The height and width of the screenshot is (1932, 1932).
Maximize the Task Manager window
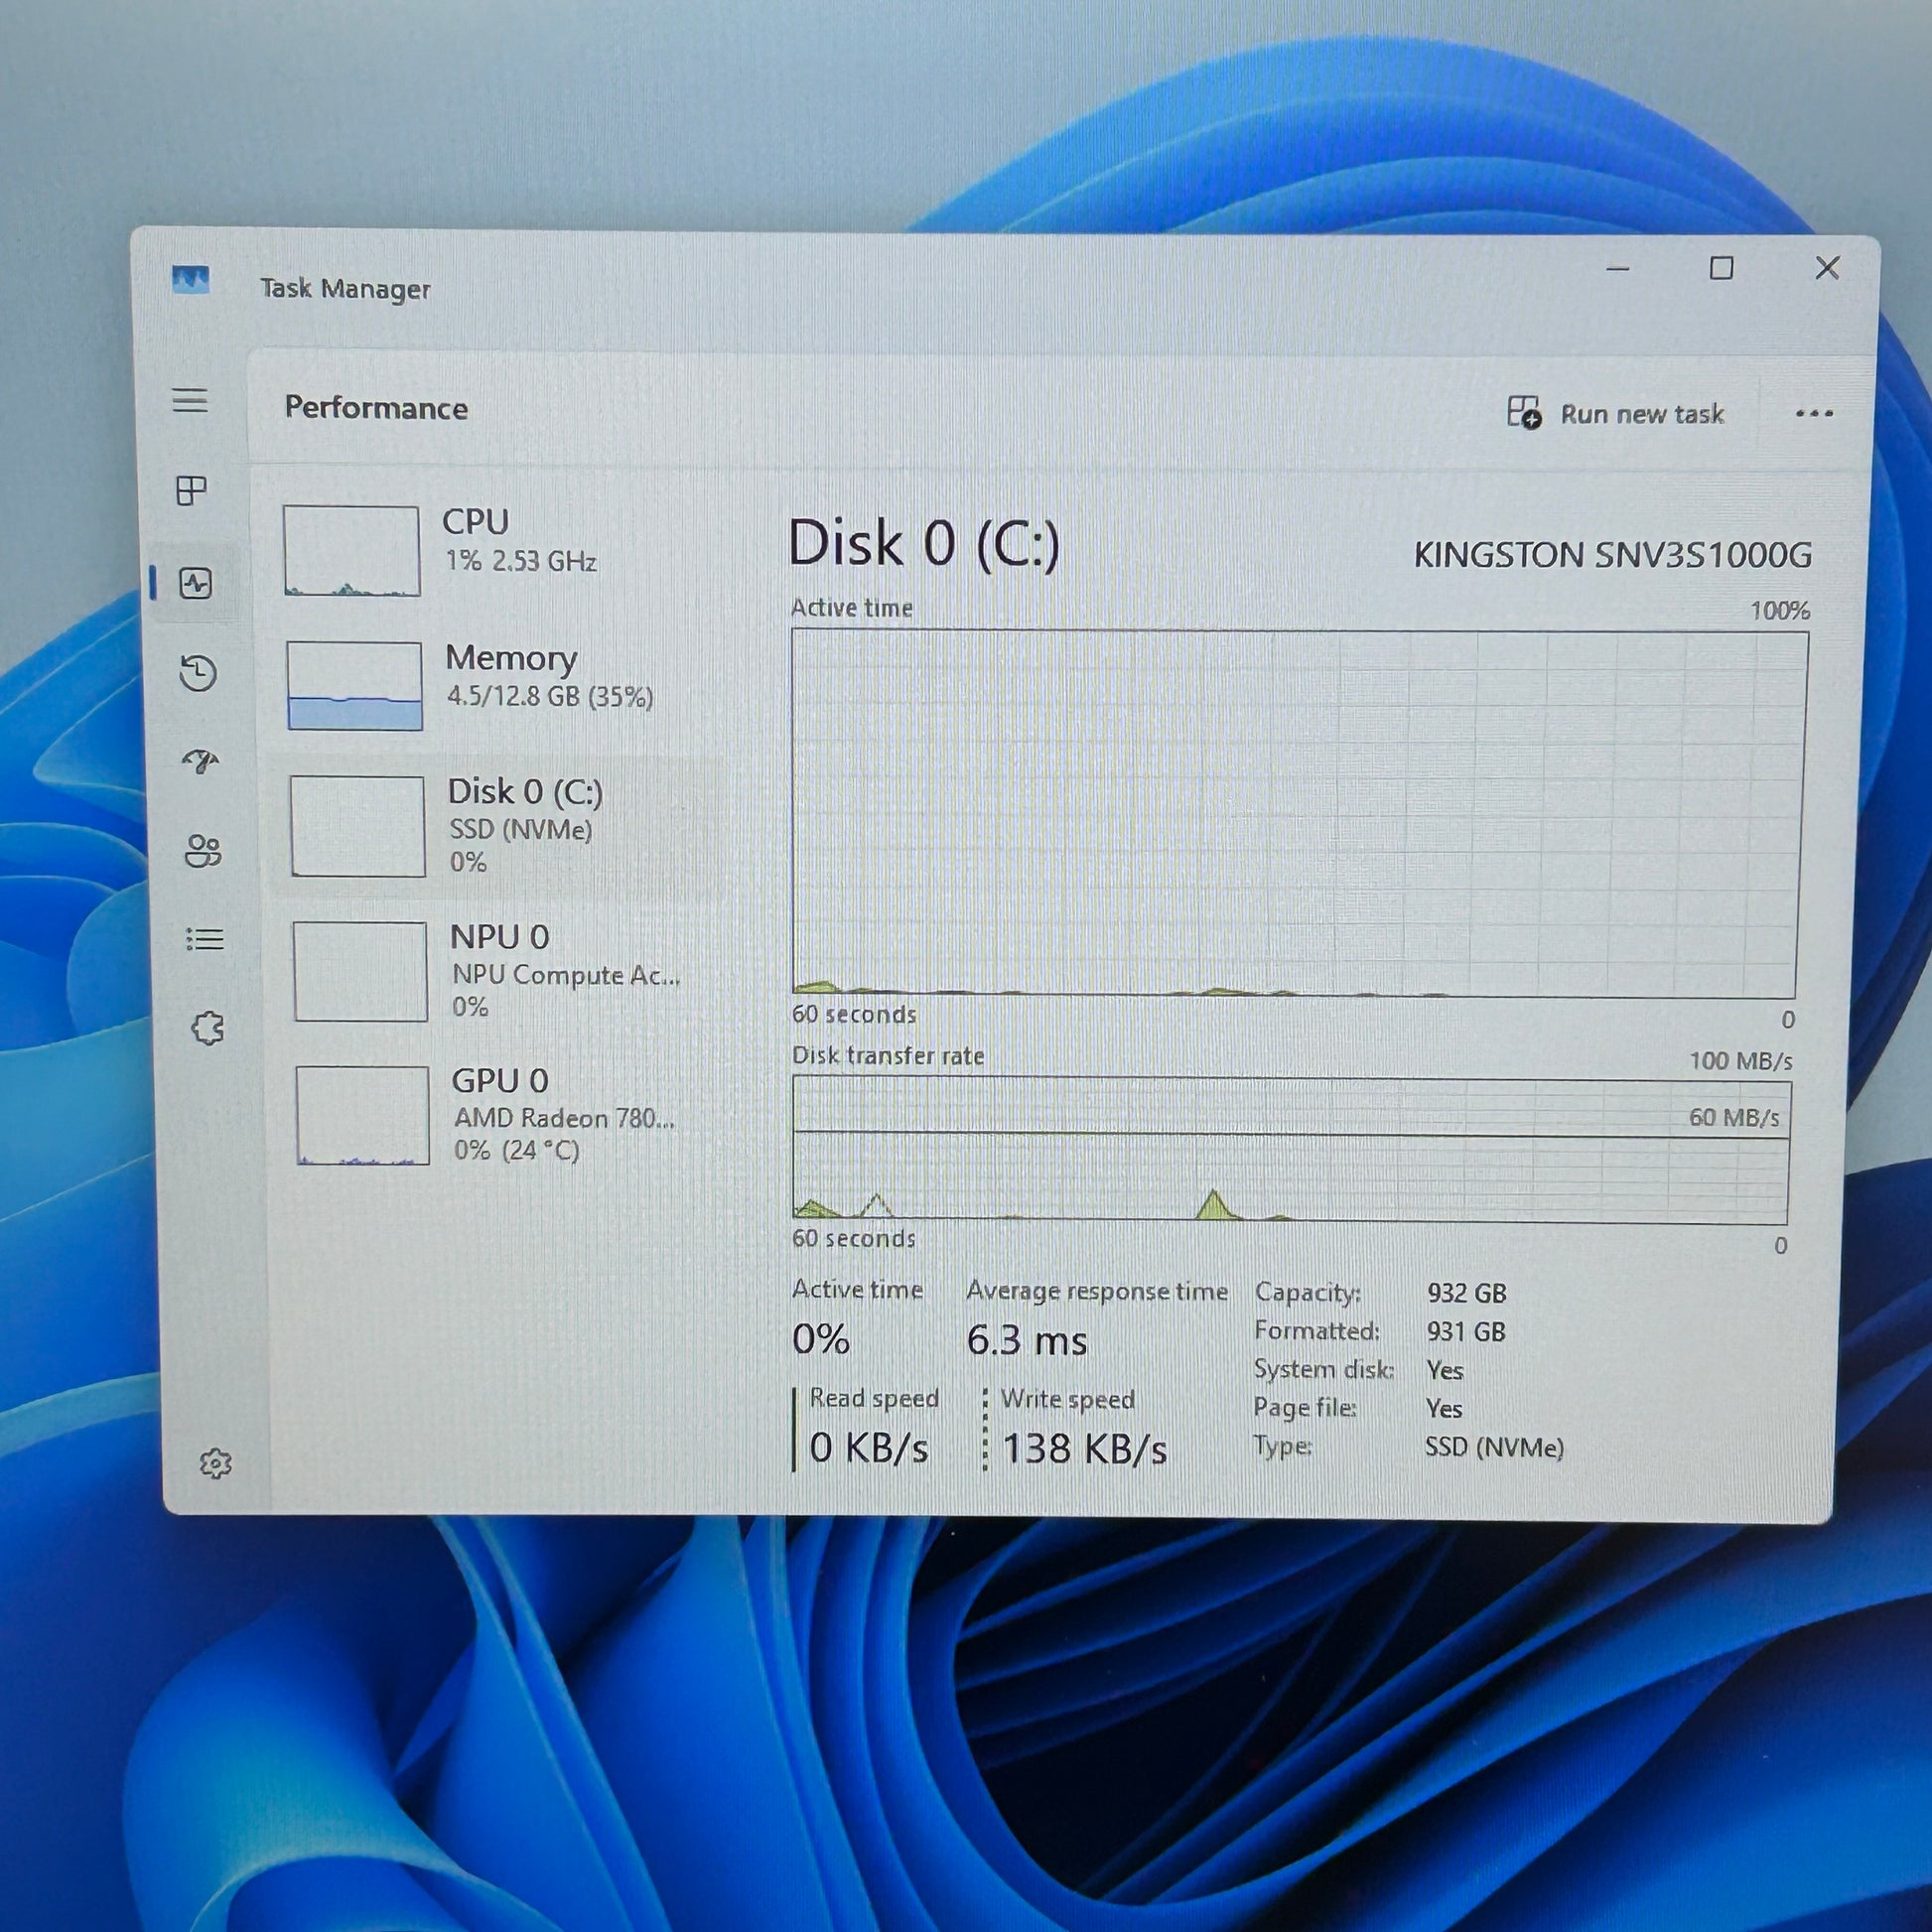[x=1721, y=268]
